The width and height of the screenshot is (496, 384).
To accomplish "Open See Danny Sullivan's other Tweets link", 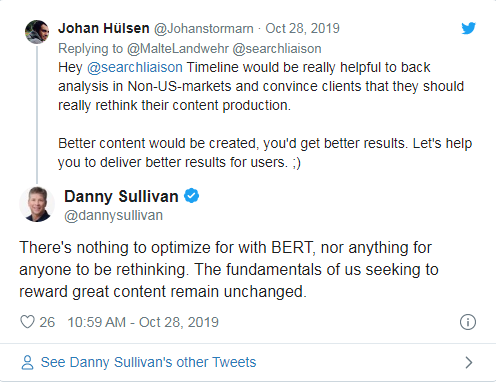I will [148, 362].
